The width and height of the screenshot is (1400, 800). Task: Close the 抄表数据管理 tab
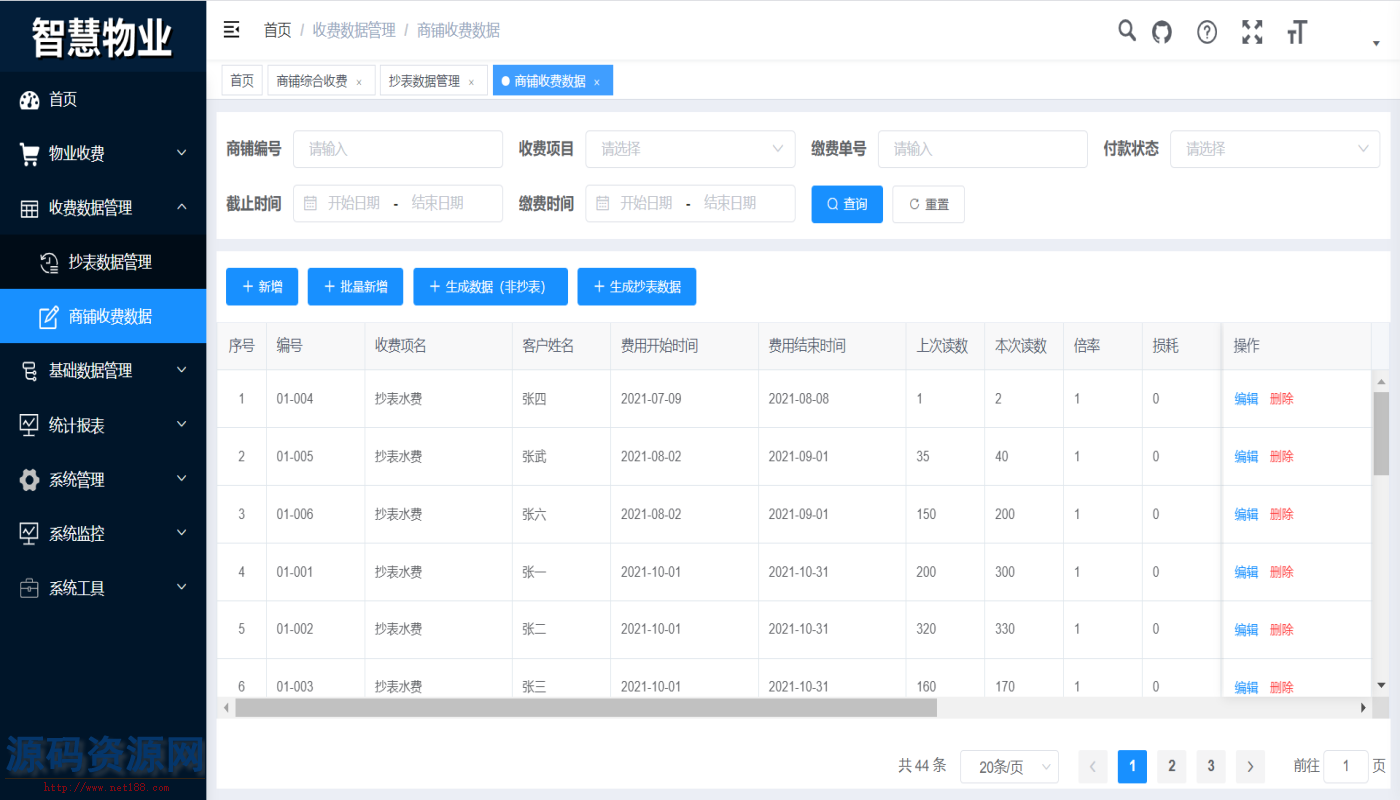tap(471, 82)
